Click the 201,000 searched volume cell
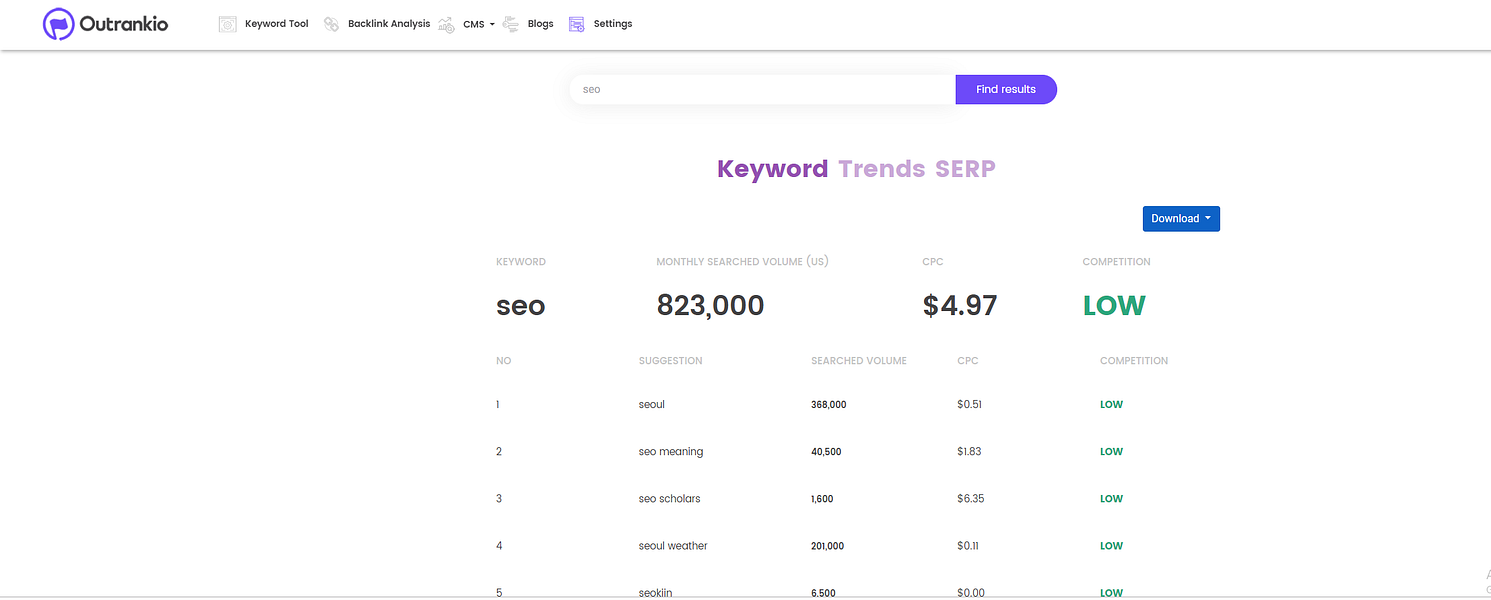 click(828, 546)
